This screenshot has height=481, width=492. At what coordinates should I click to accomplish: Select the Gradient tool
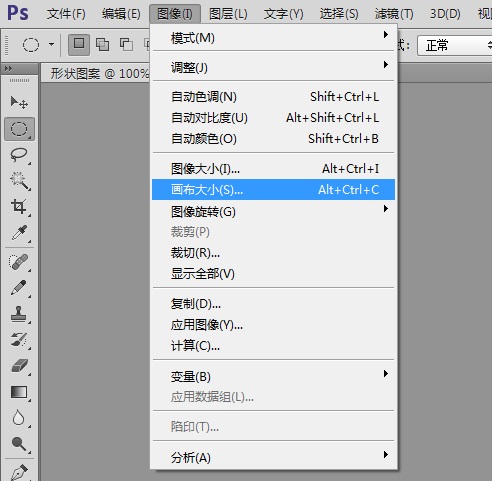click(x=19, y=392)
